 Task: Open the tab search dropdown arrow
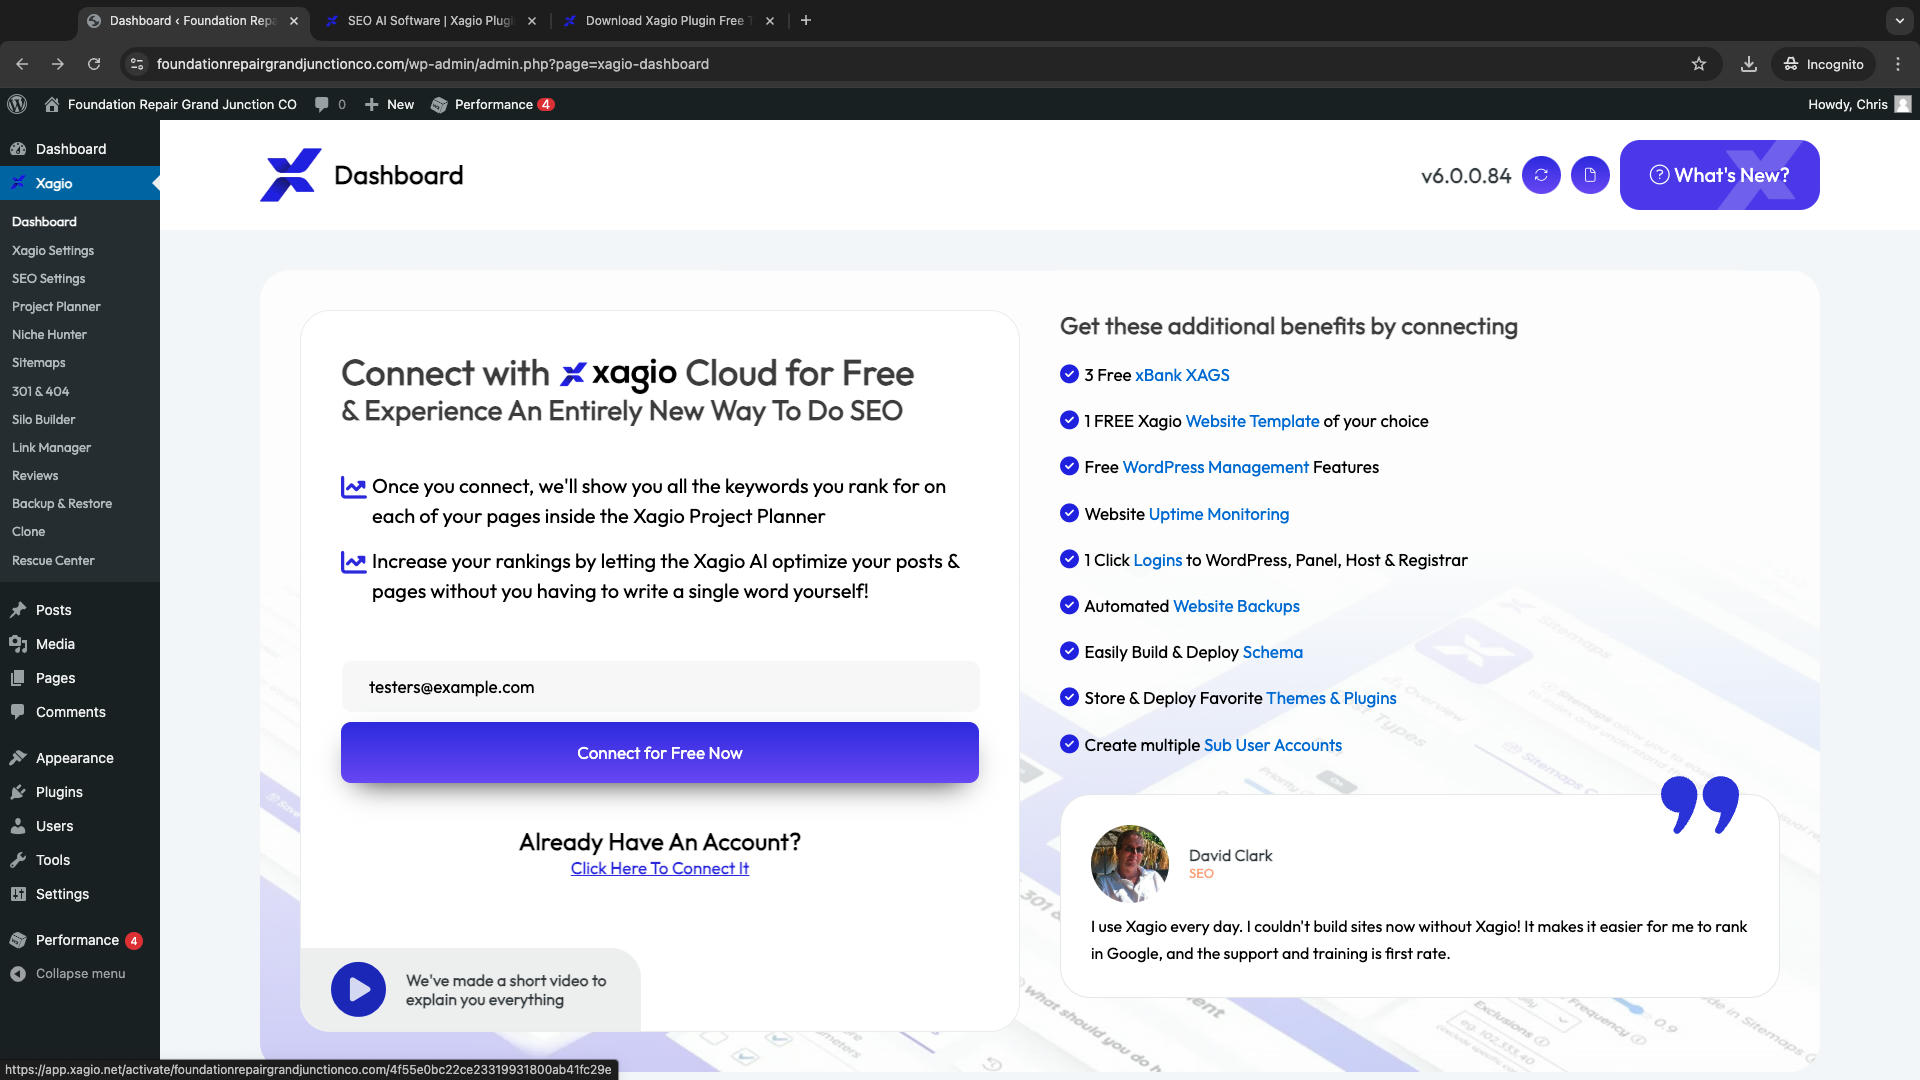click(1899, 20)
